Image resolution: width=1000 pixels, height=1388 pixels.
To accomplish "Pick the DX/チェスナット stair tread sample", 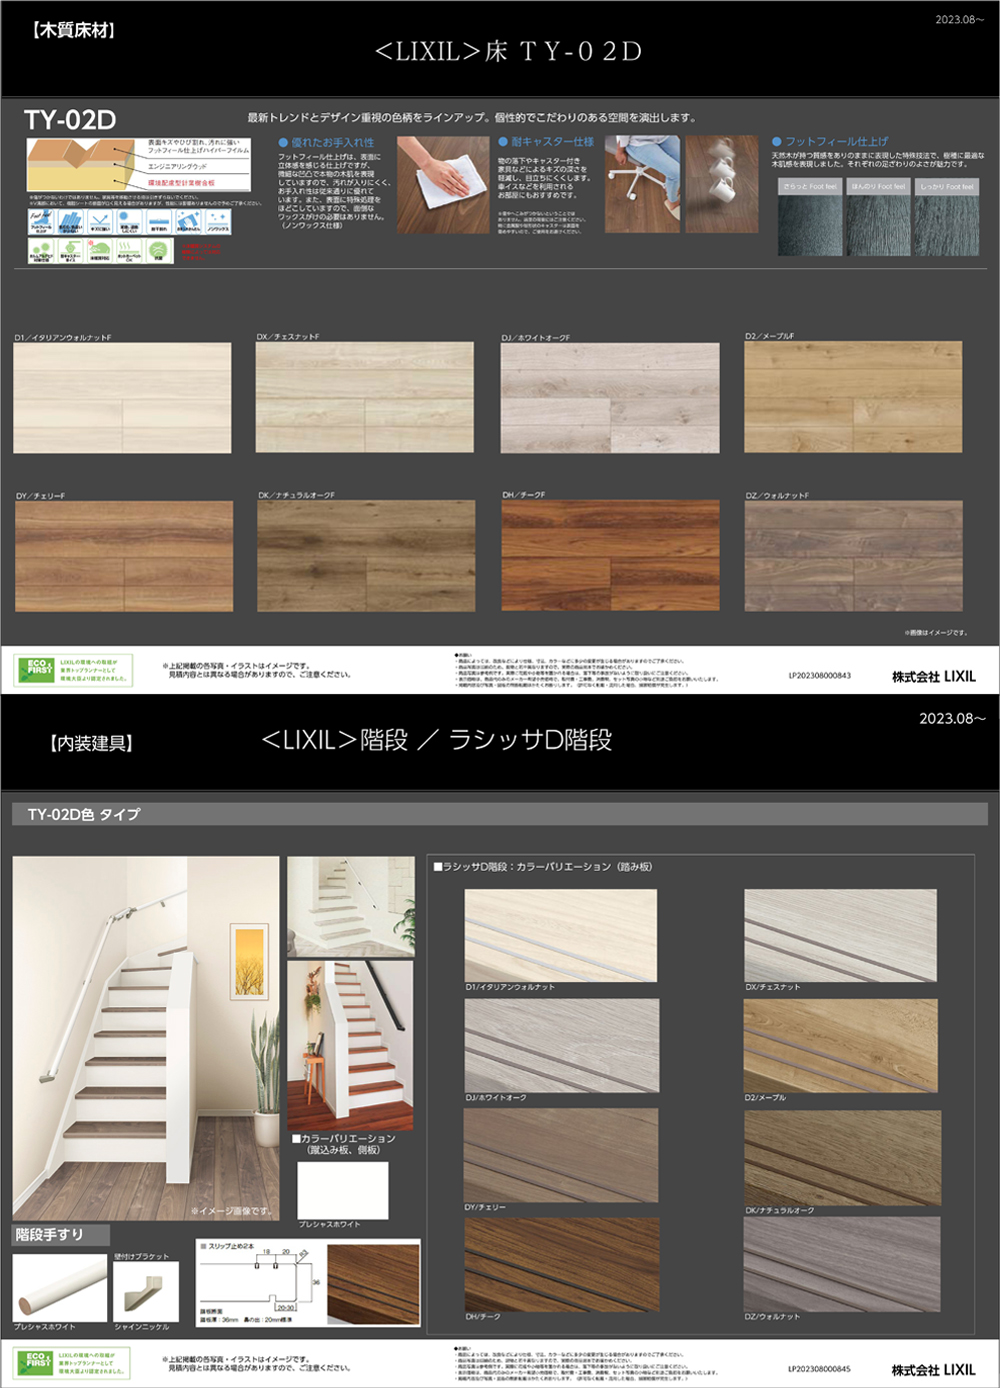I will coord(840,935).
